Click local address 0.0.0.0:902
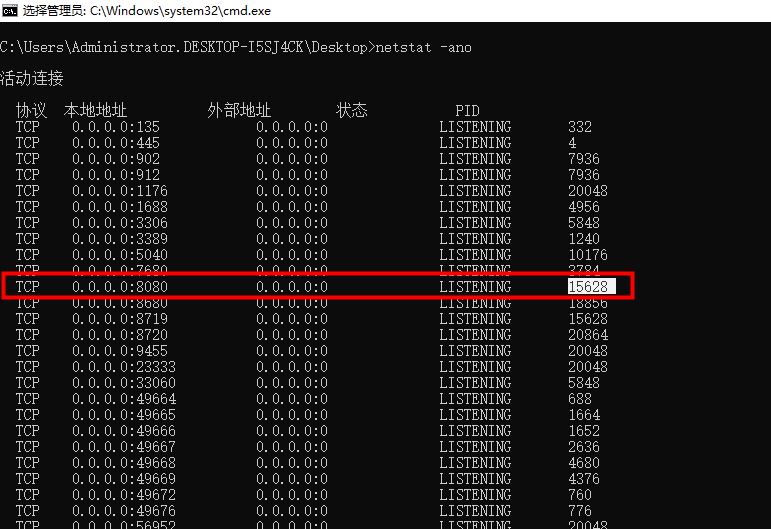Viewport: 771px width, 529px height. pos(116,159)
